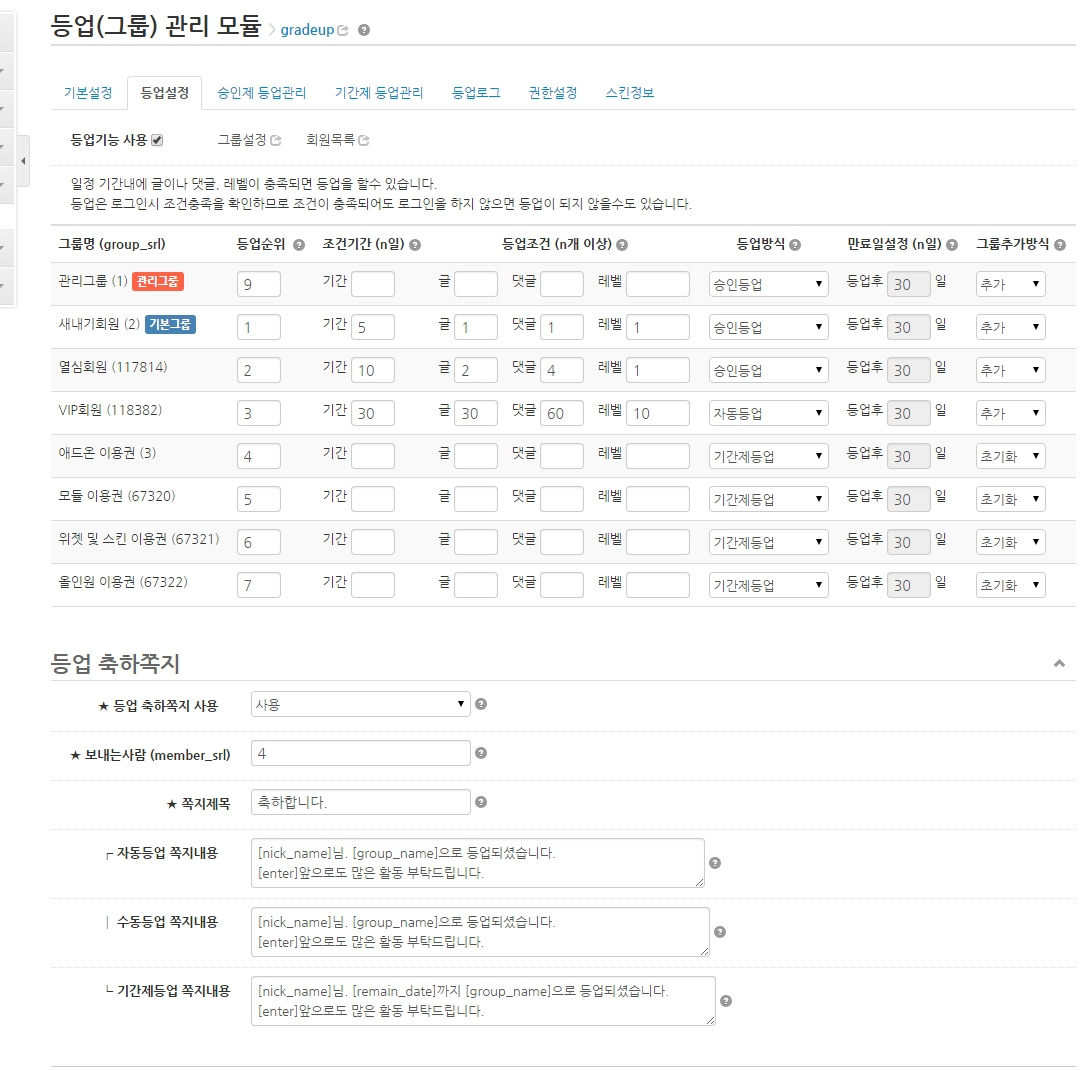Open 초기화 dropdown for 위젯 및 스킨 이용권
Image resolution: width=1089 pixels, height=1071 pixels.
(x=1011, y=542)
